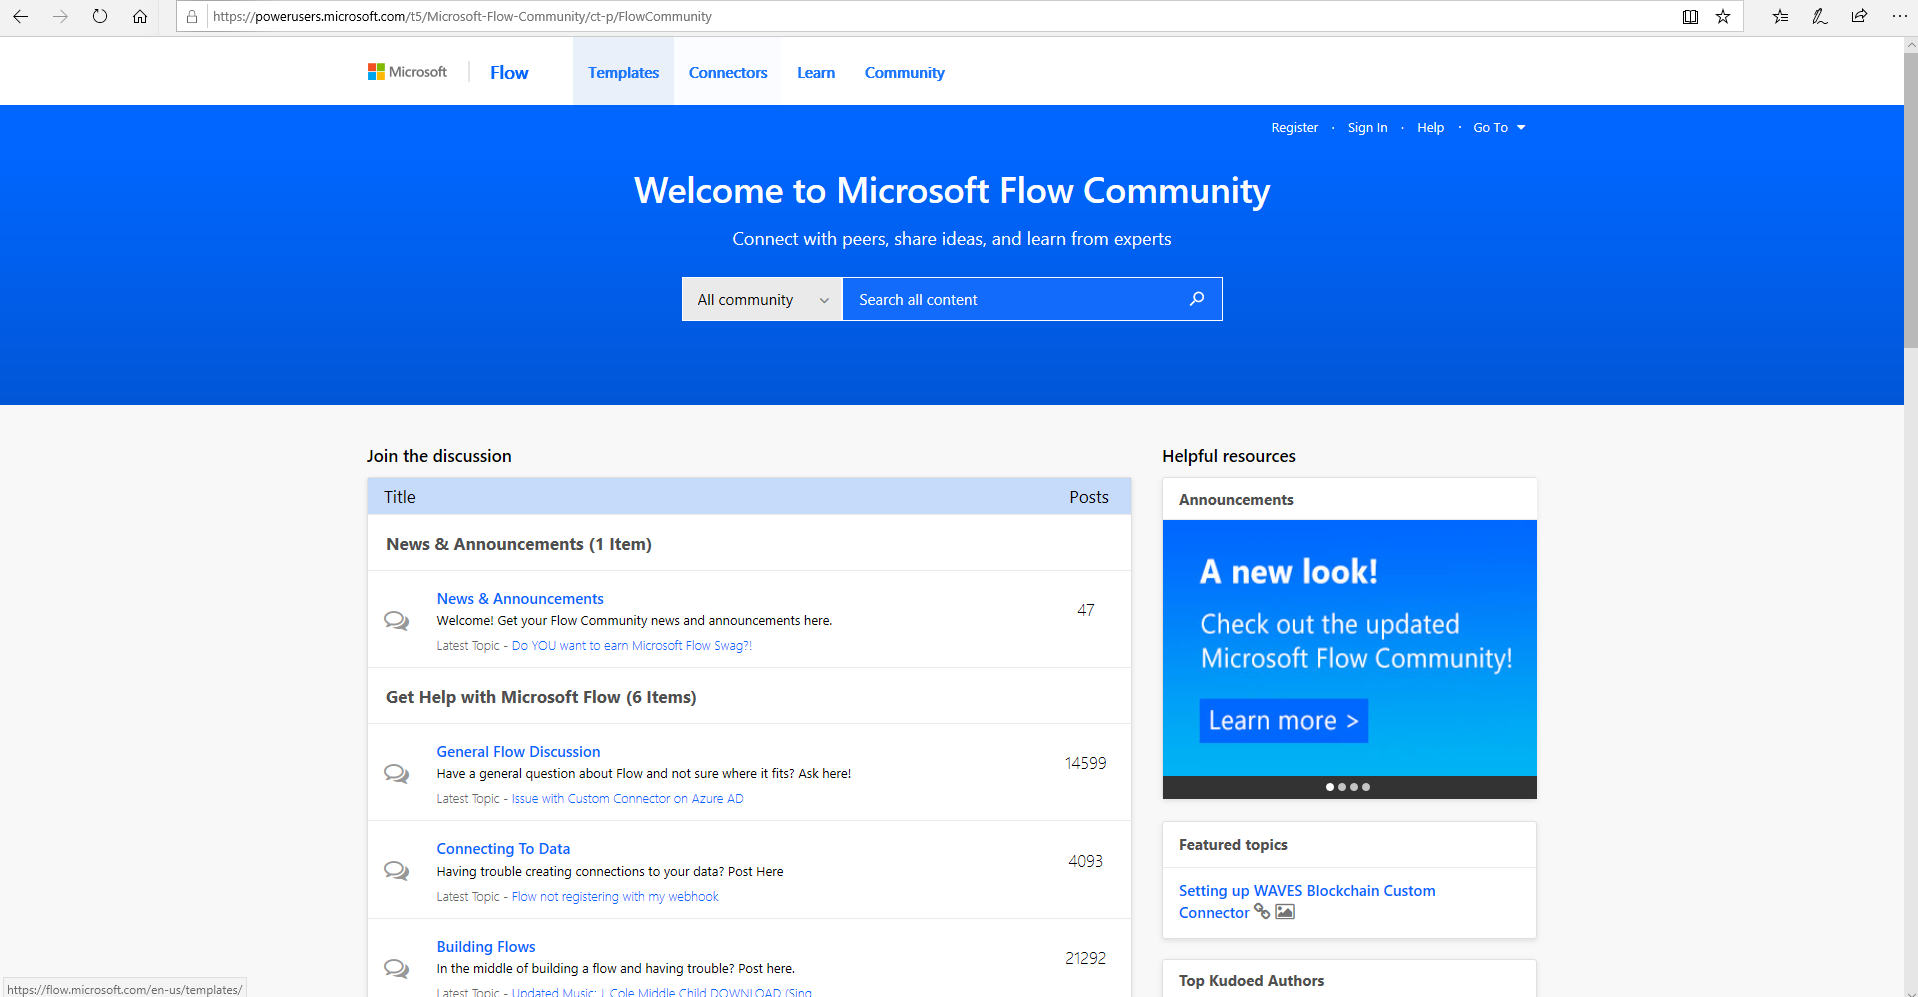Expand the Go To dropdown menu
1918x997 pixels.
pos(1499,127)
